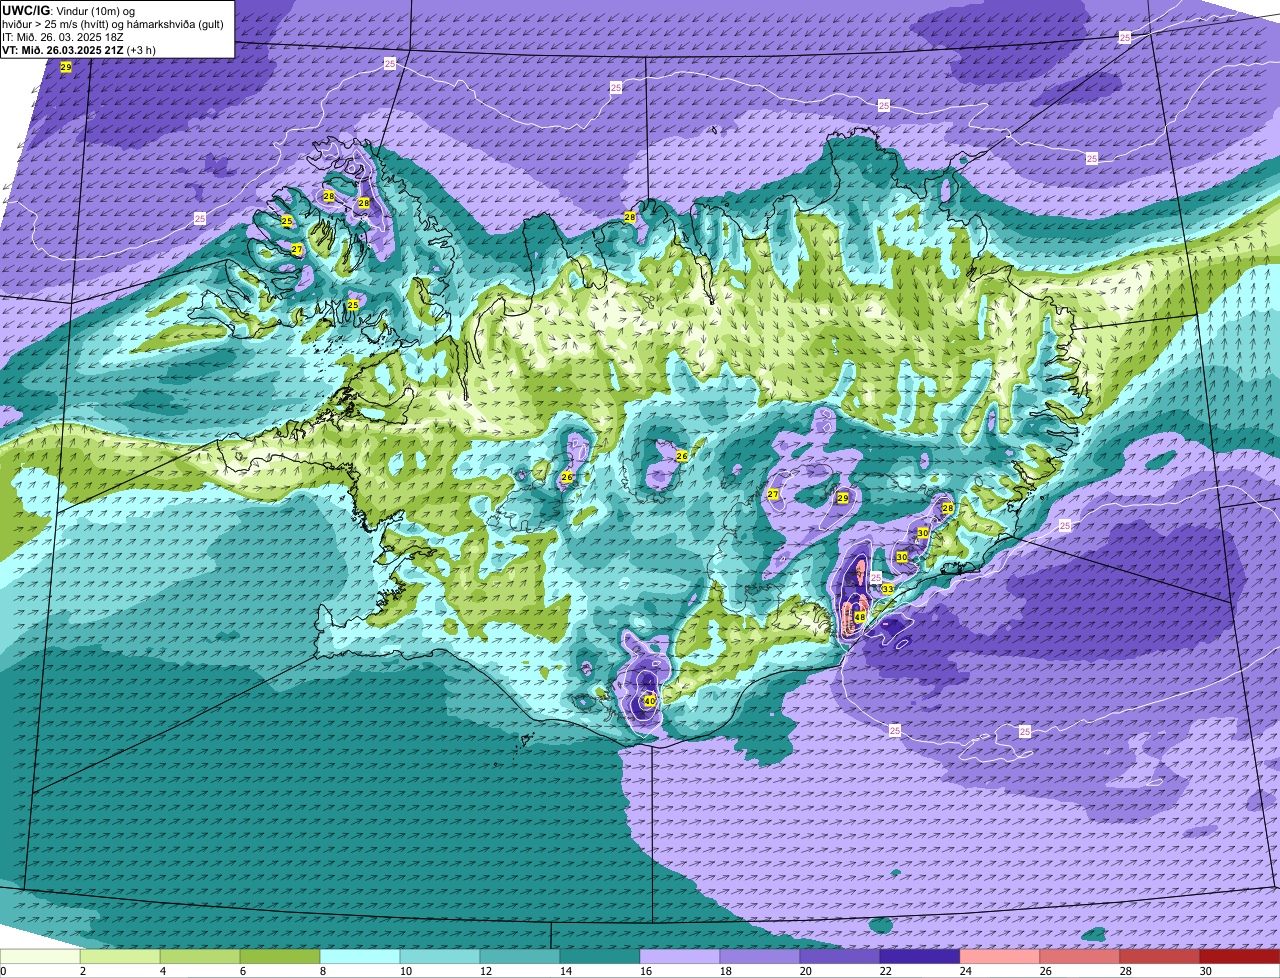Click the white 25 contour label near the top-right corner
This screenshot has height=978, width=1280.
click(1125, 37)
